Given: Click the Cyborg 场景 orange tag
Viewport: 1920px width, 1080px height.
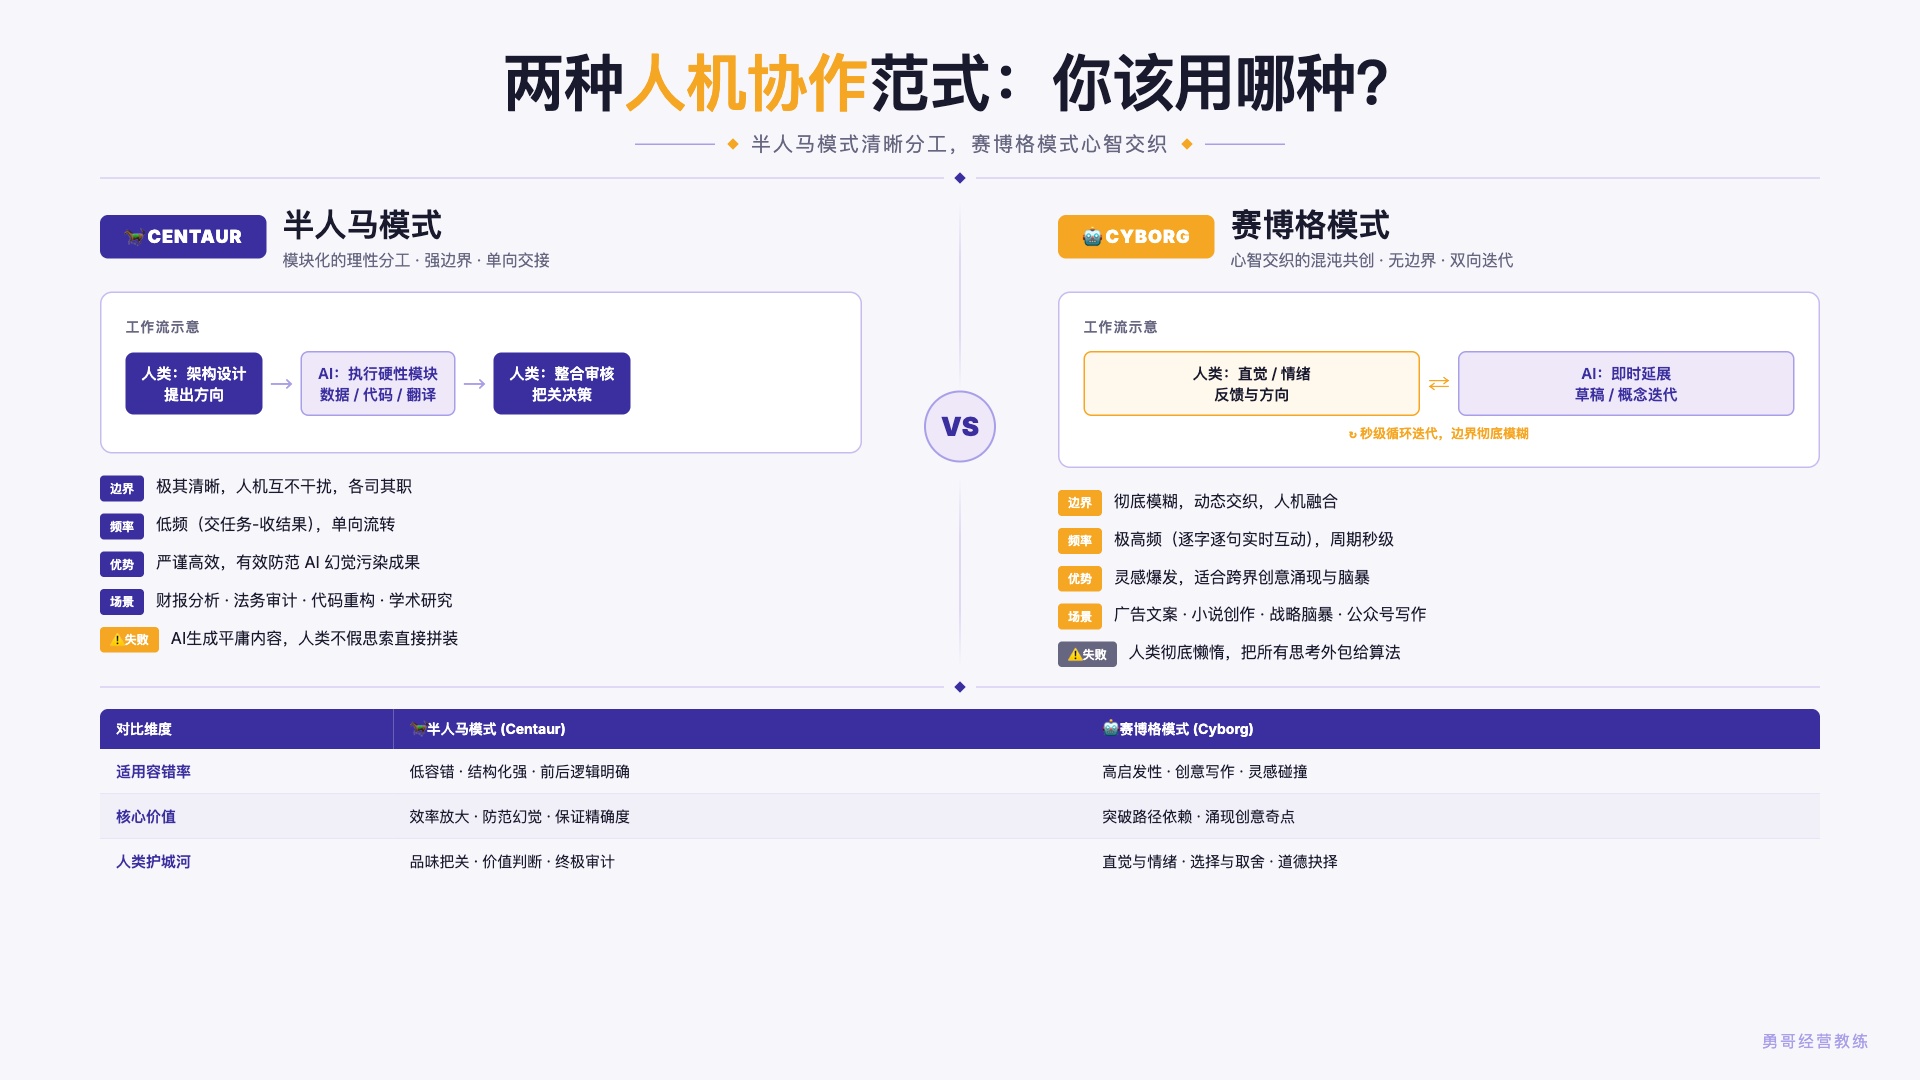Looking at the screenshot, I should click(1080, 616).
